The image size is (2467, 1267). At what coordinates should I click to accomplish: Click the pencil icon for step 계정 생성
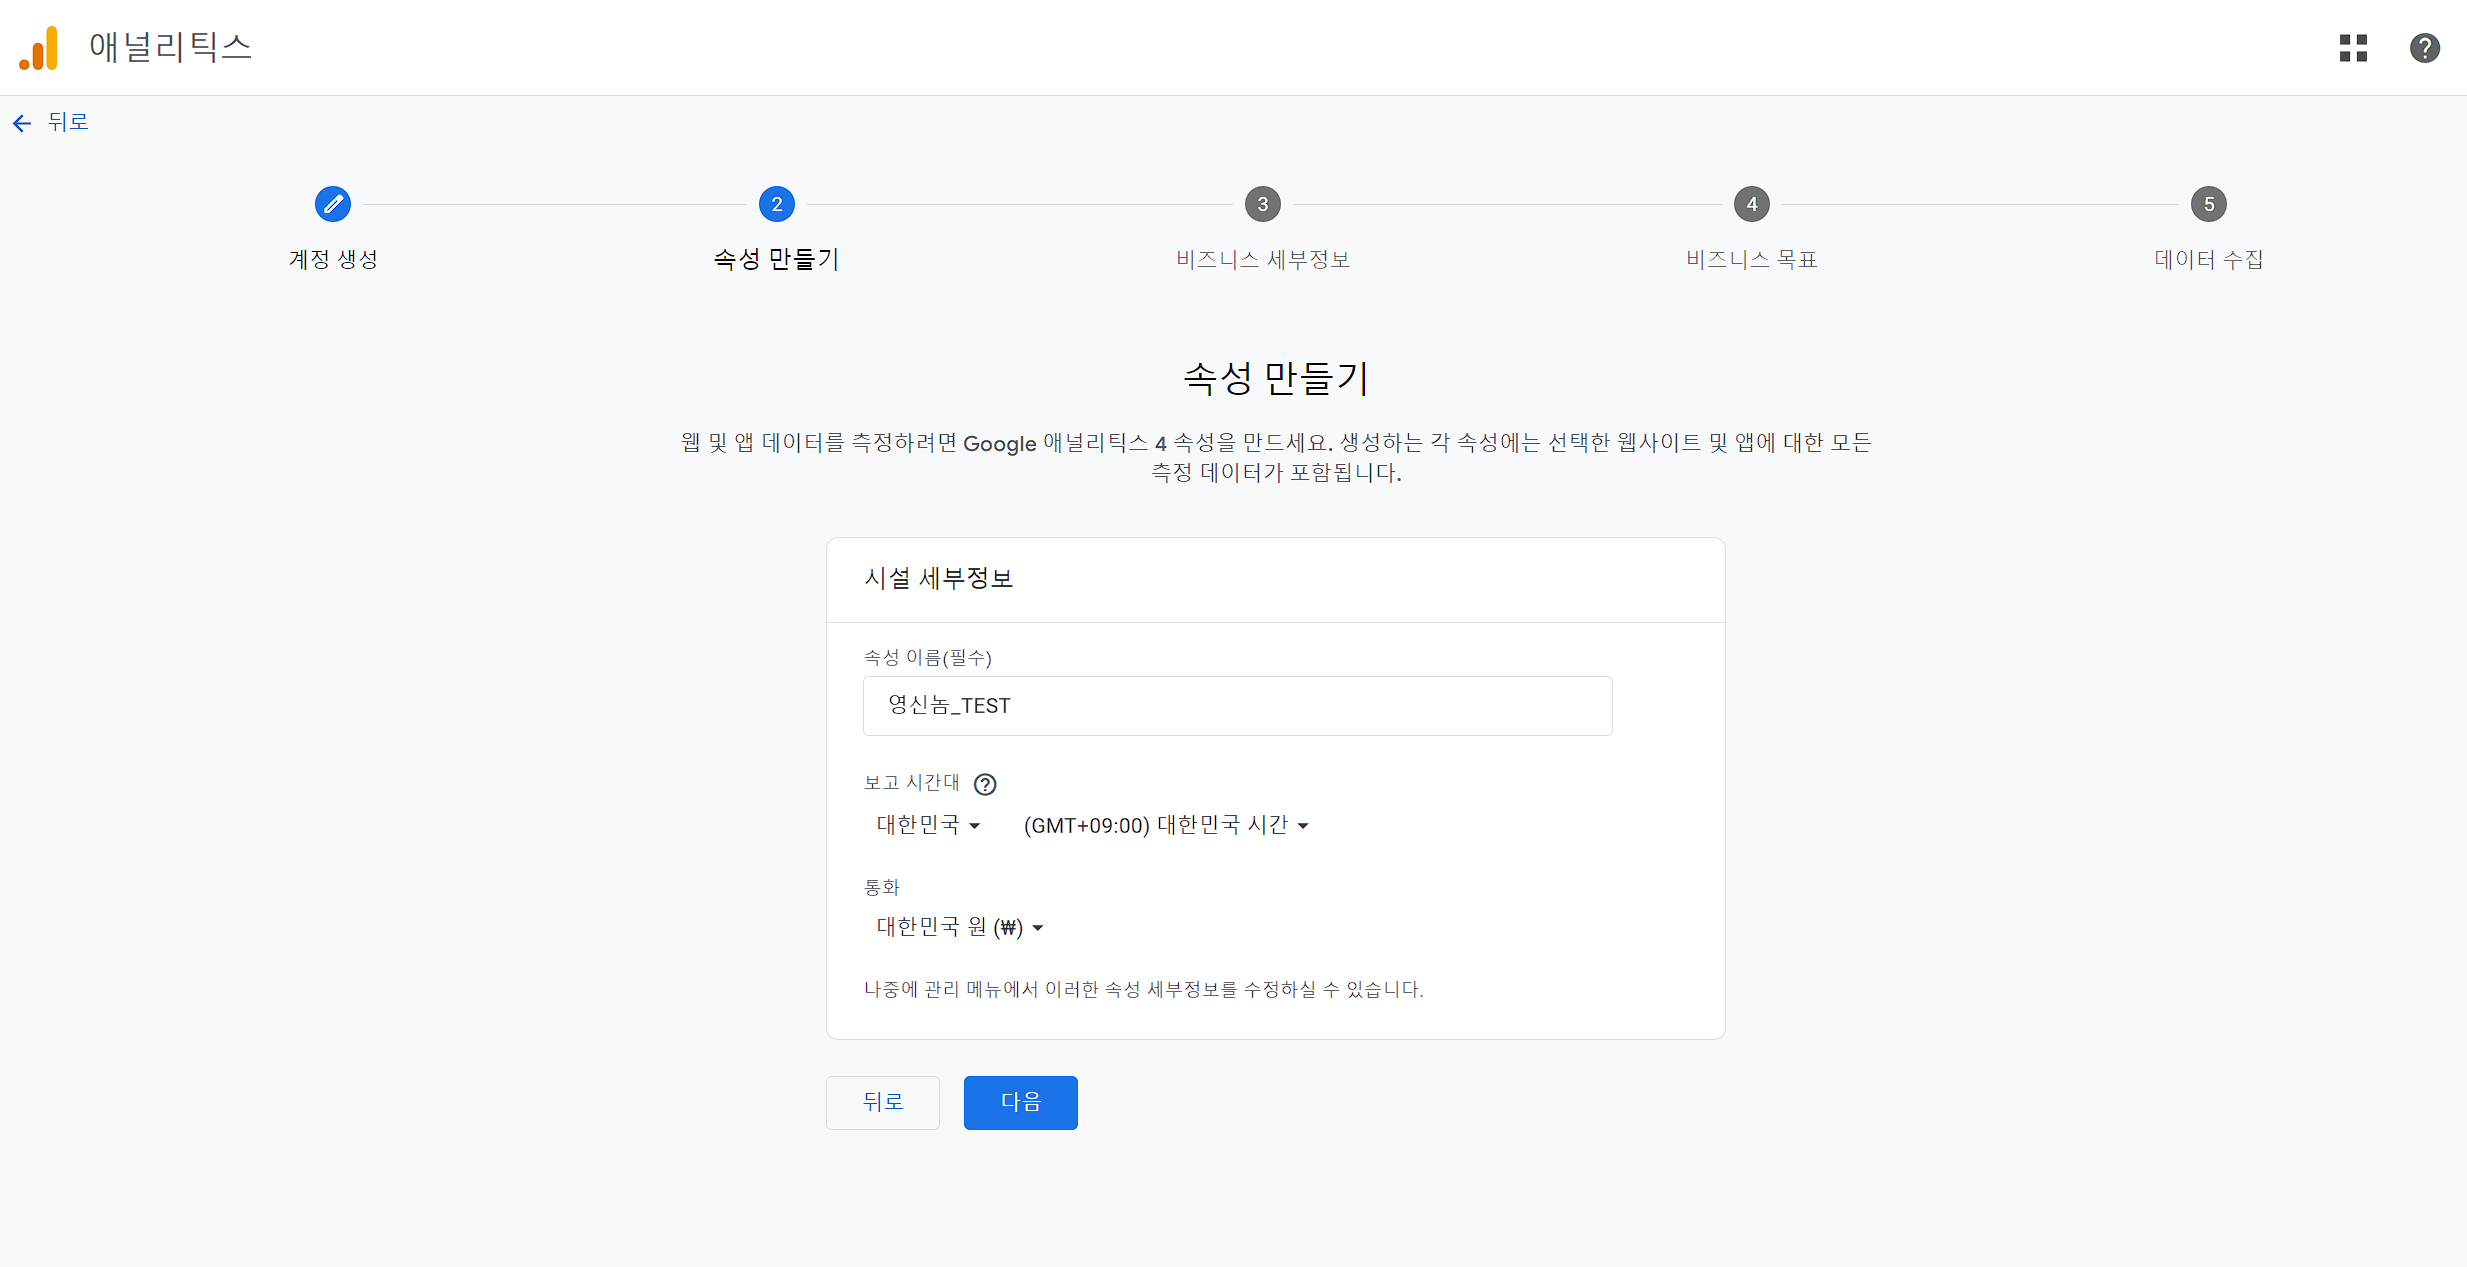pyautogui.click(x=333, y=204)
